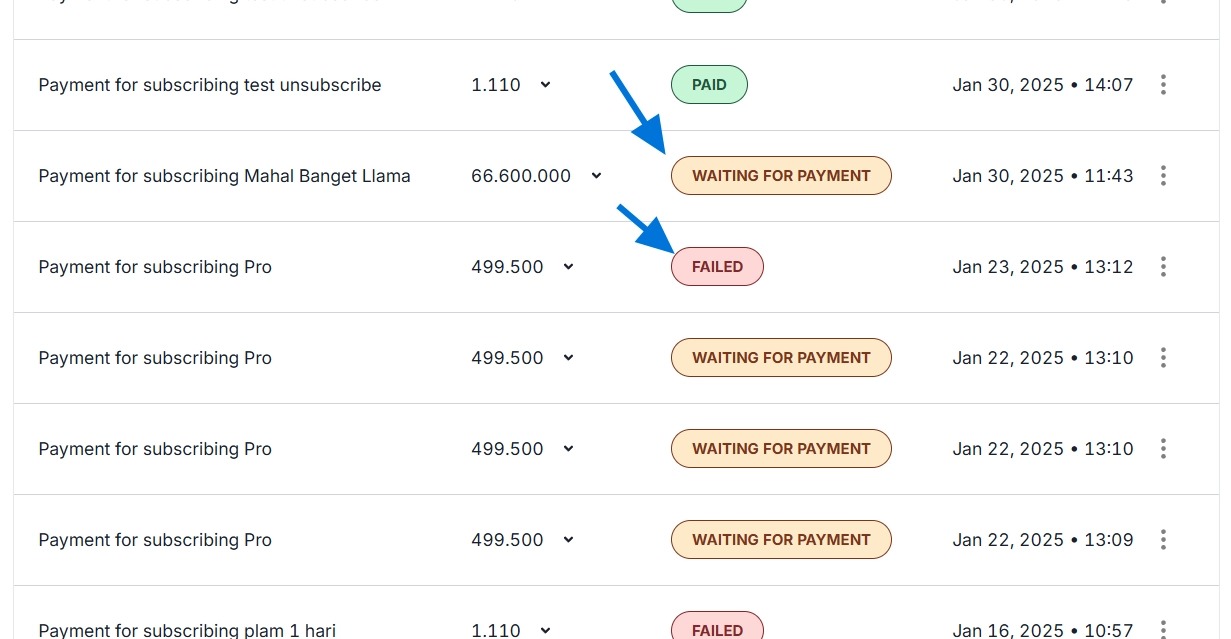The width and height of the screenshot is (1231, 639).
Task: Click the FAILED badge on plam 1 hari row
Action: 717,629
